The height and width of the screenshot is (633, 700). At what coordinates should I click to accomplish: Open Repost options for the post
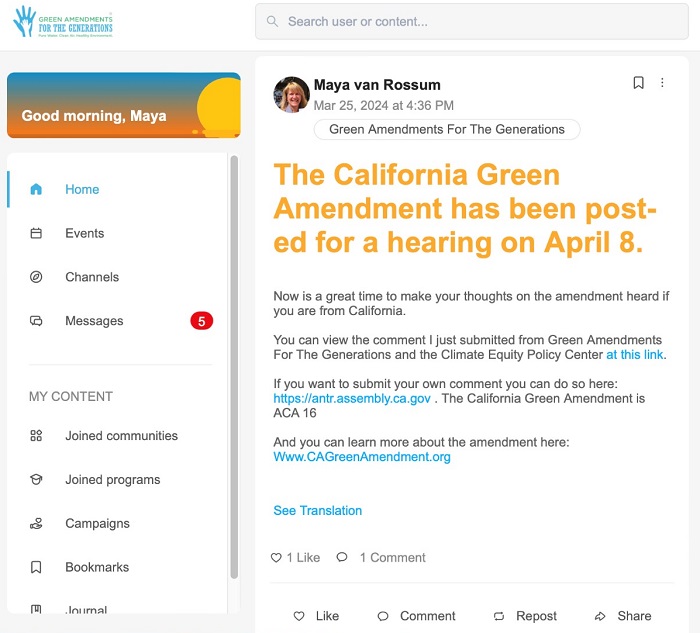click(525, 616)
